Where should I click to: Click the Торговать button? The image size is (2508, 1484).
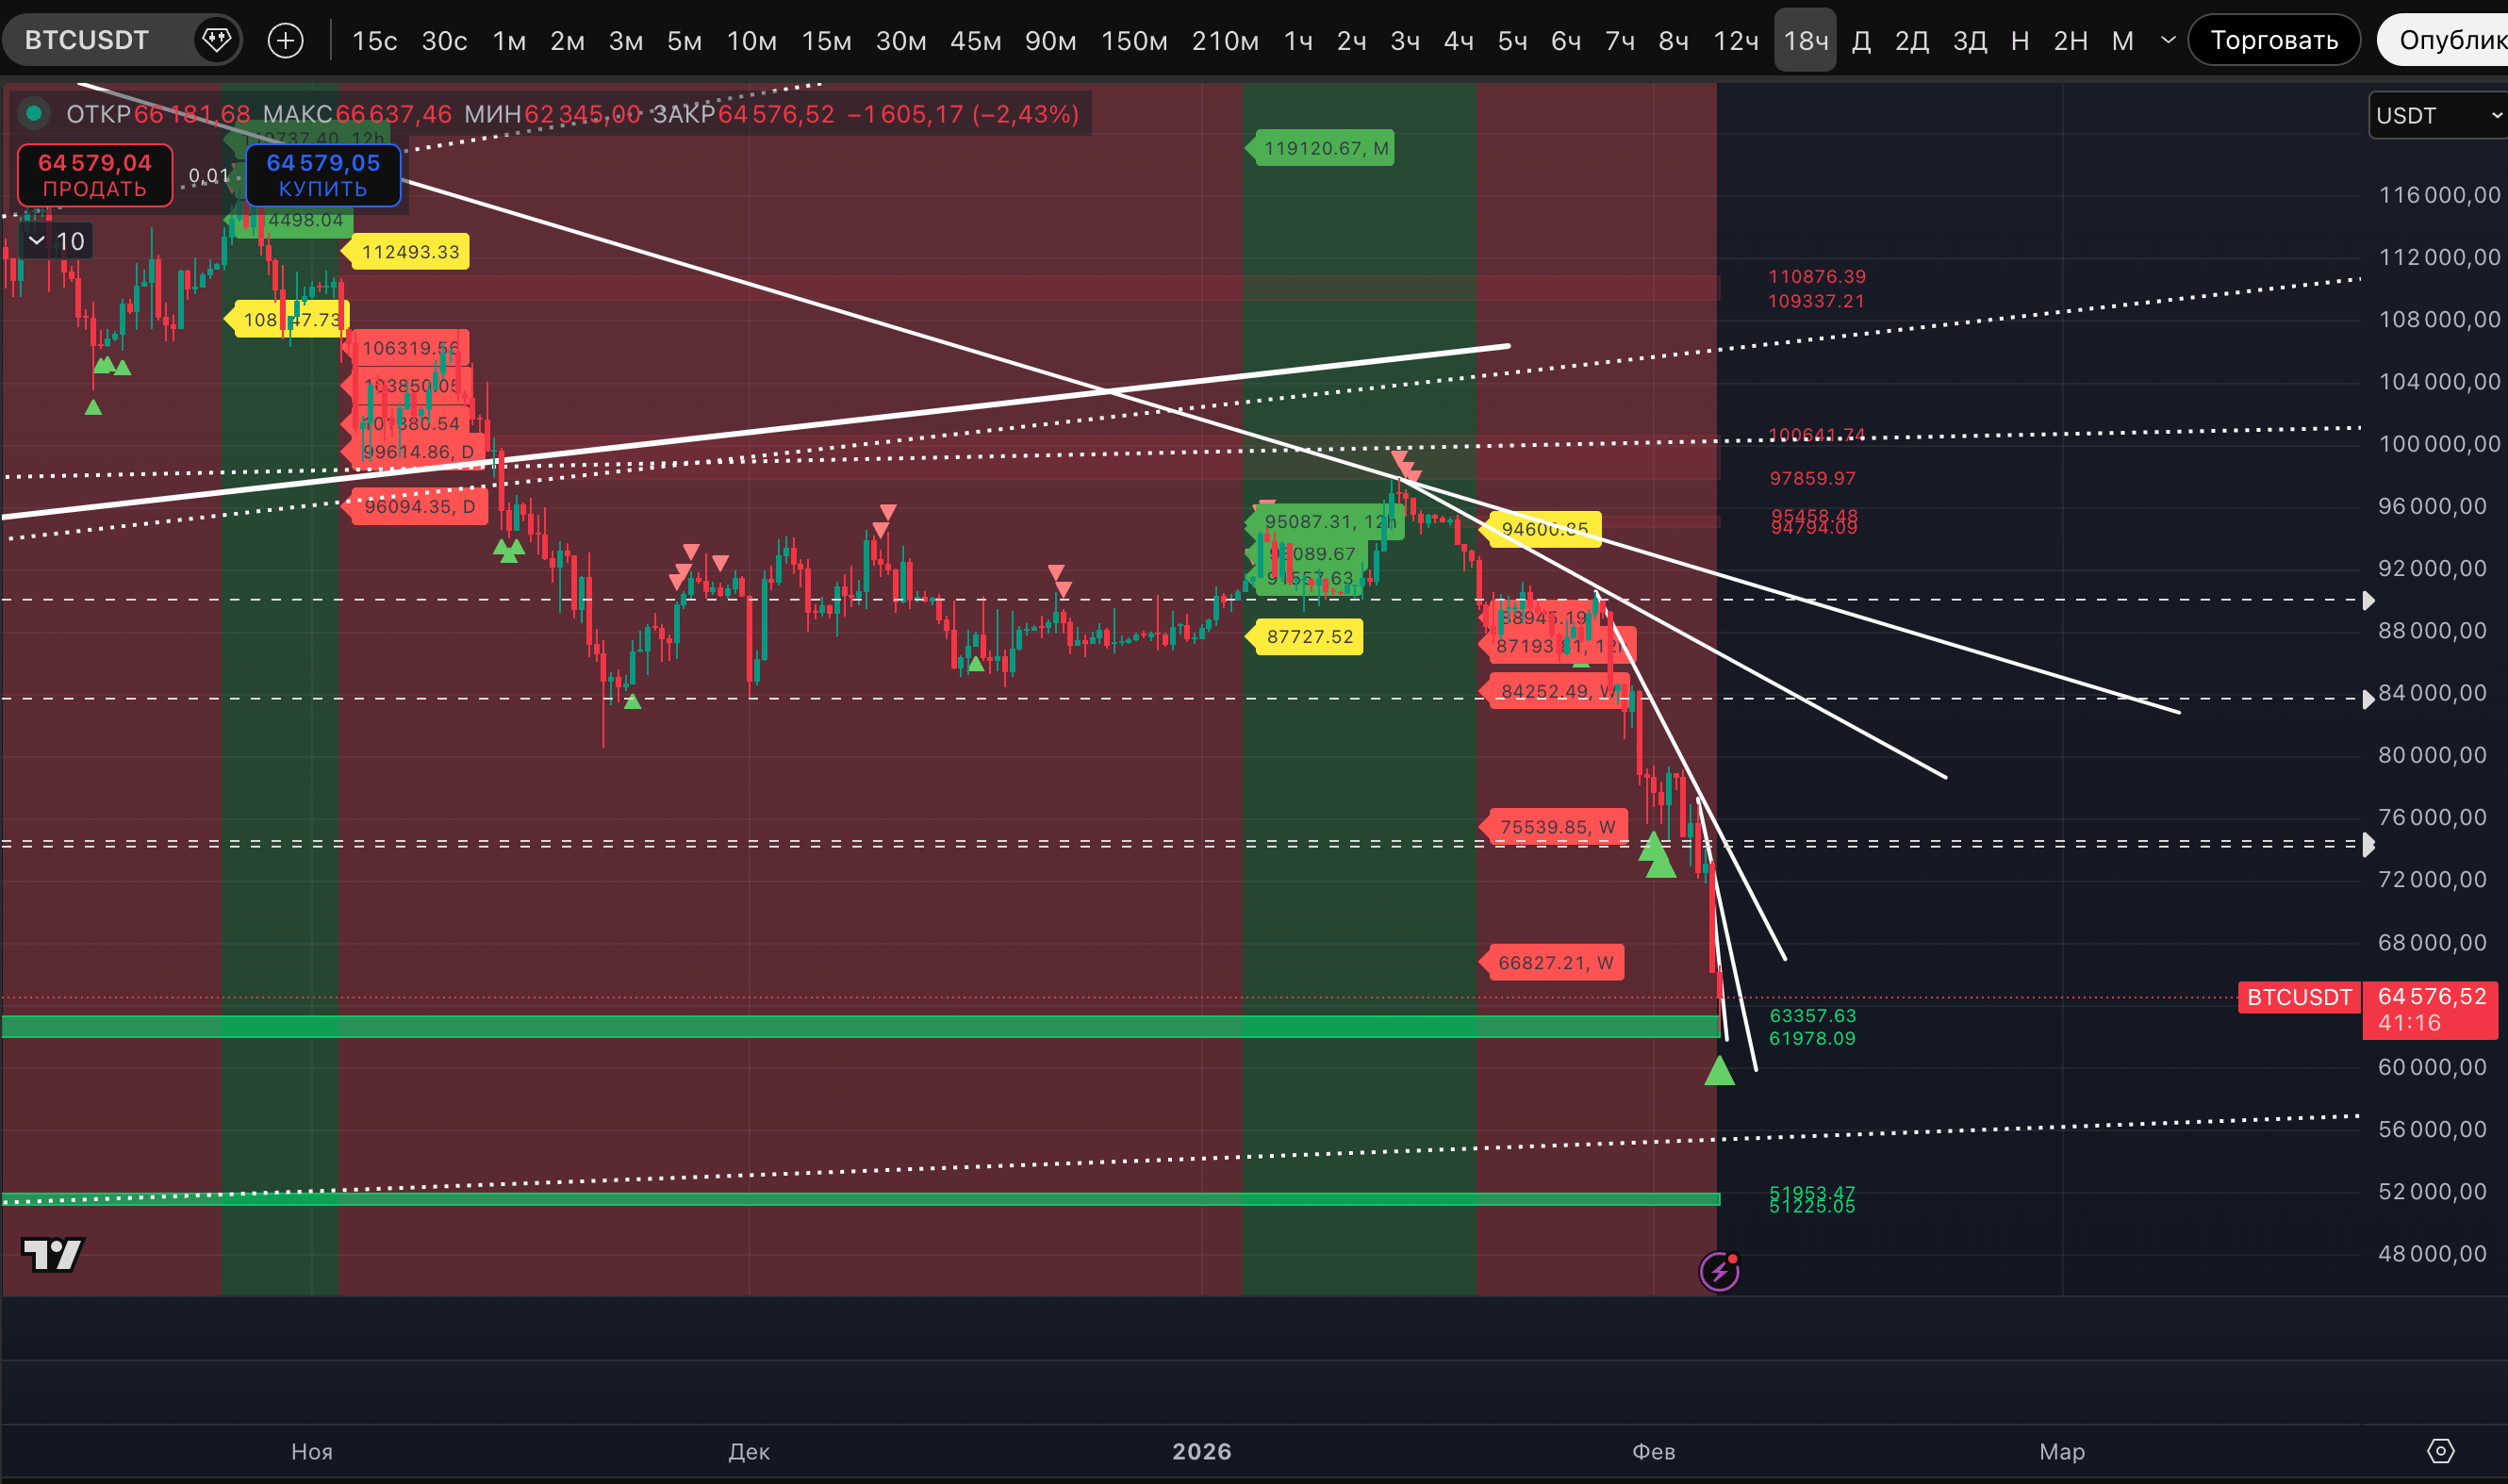(2273, 40)
